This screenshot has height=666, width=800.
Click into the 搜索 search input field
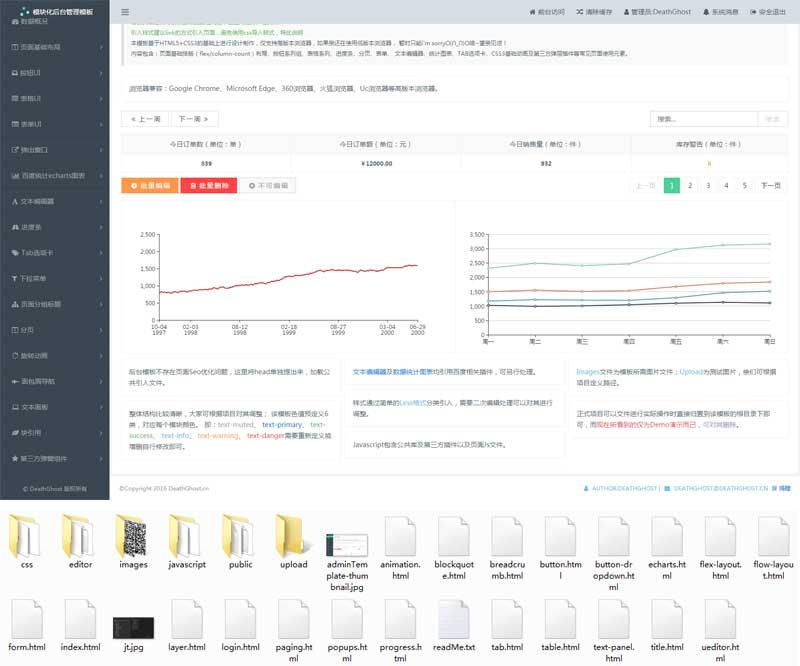(703, 119)
